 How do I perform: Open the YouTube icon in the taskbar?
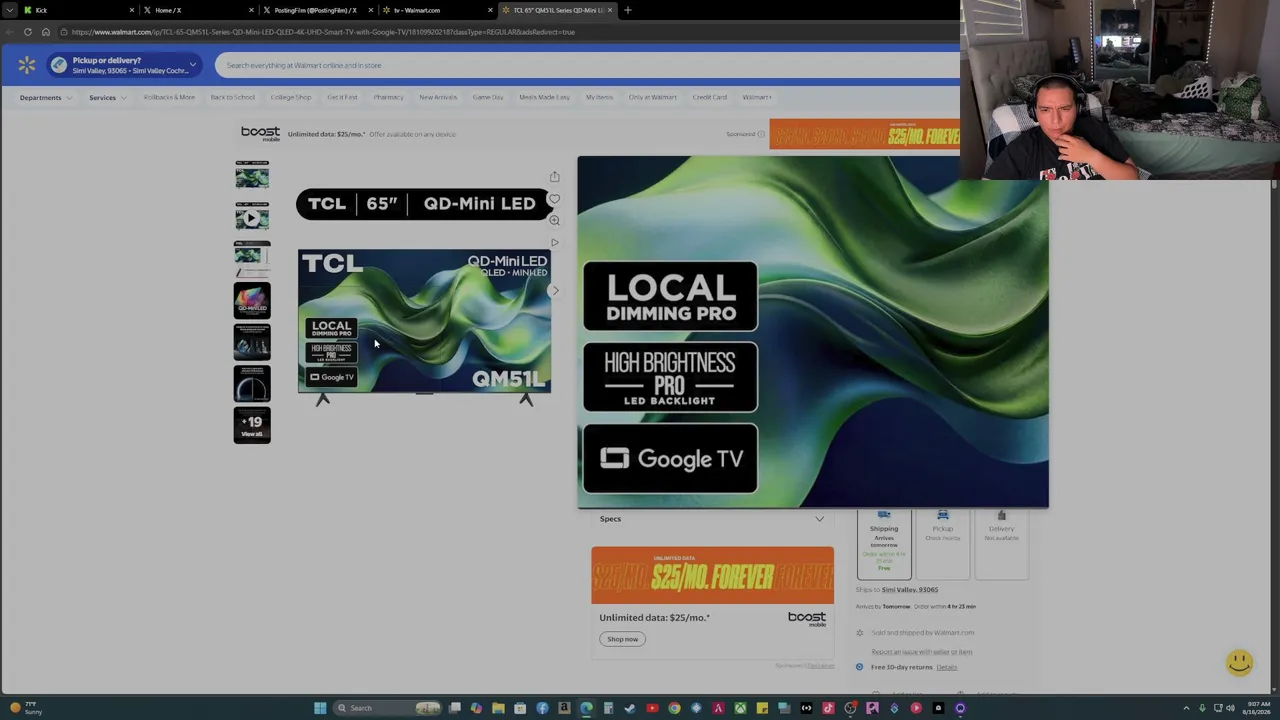click(652, 708)
